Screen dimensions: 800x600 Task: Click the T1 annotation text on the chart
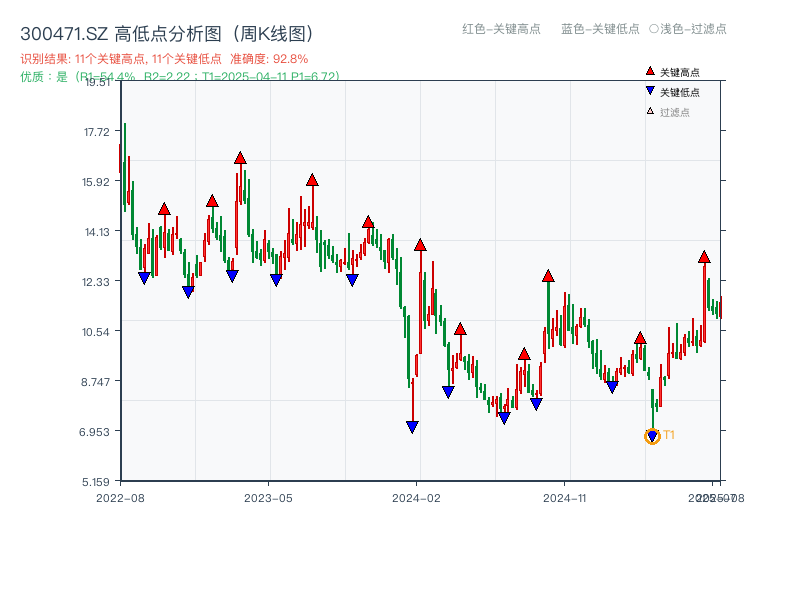tap(668, 434)
